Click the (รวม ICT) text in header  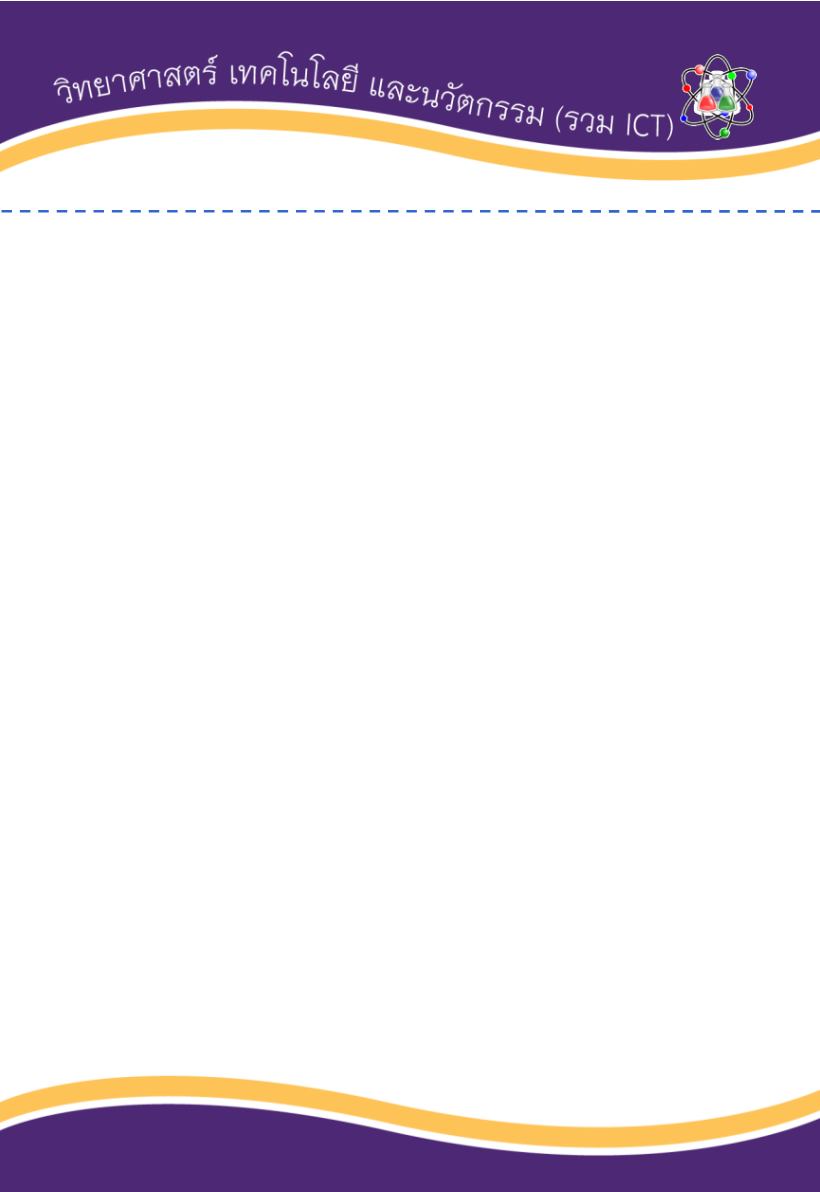point(615,125)
